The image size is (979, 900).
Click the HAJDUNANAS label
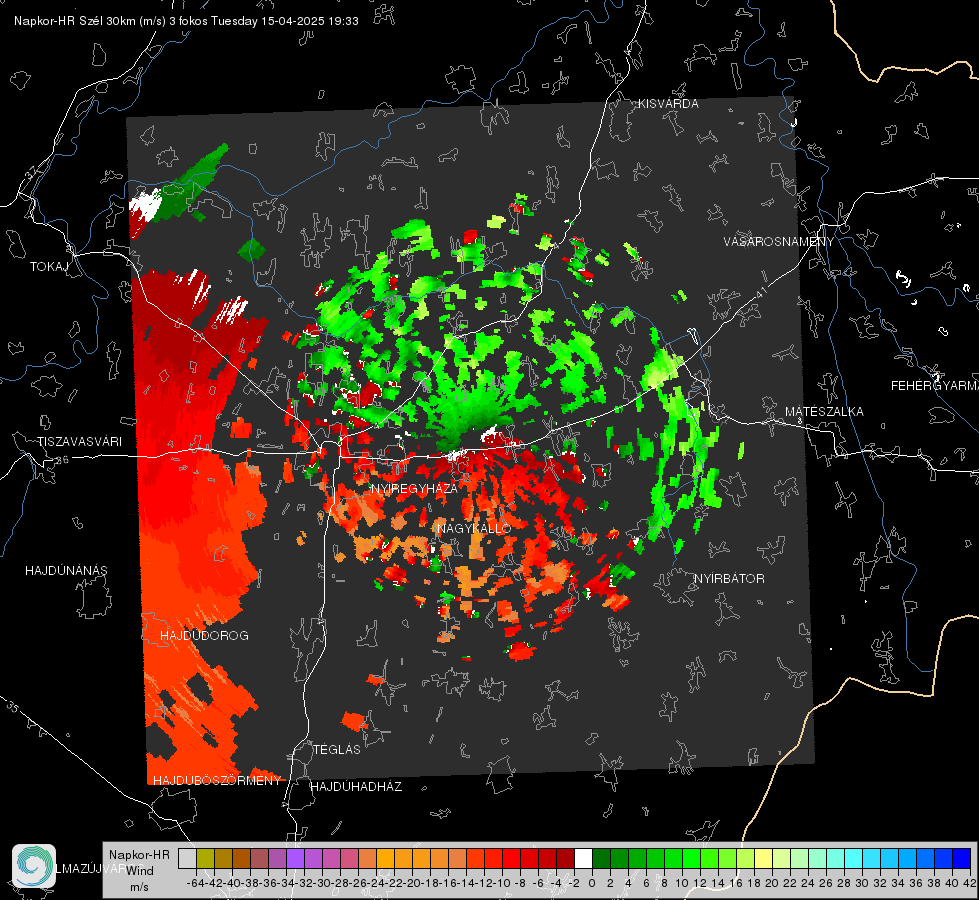click(x=66, y=571)
